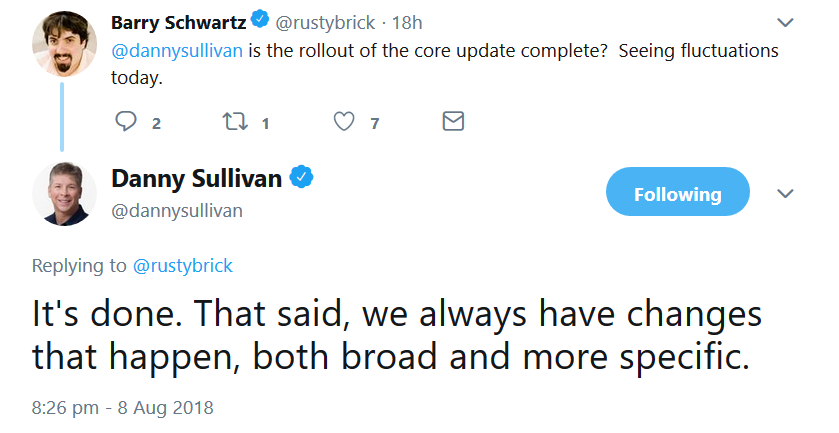Click the reply icon on Barry's tweet
The width and height of the screenshot is (839, 433).
(126, 122)
